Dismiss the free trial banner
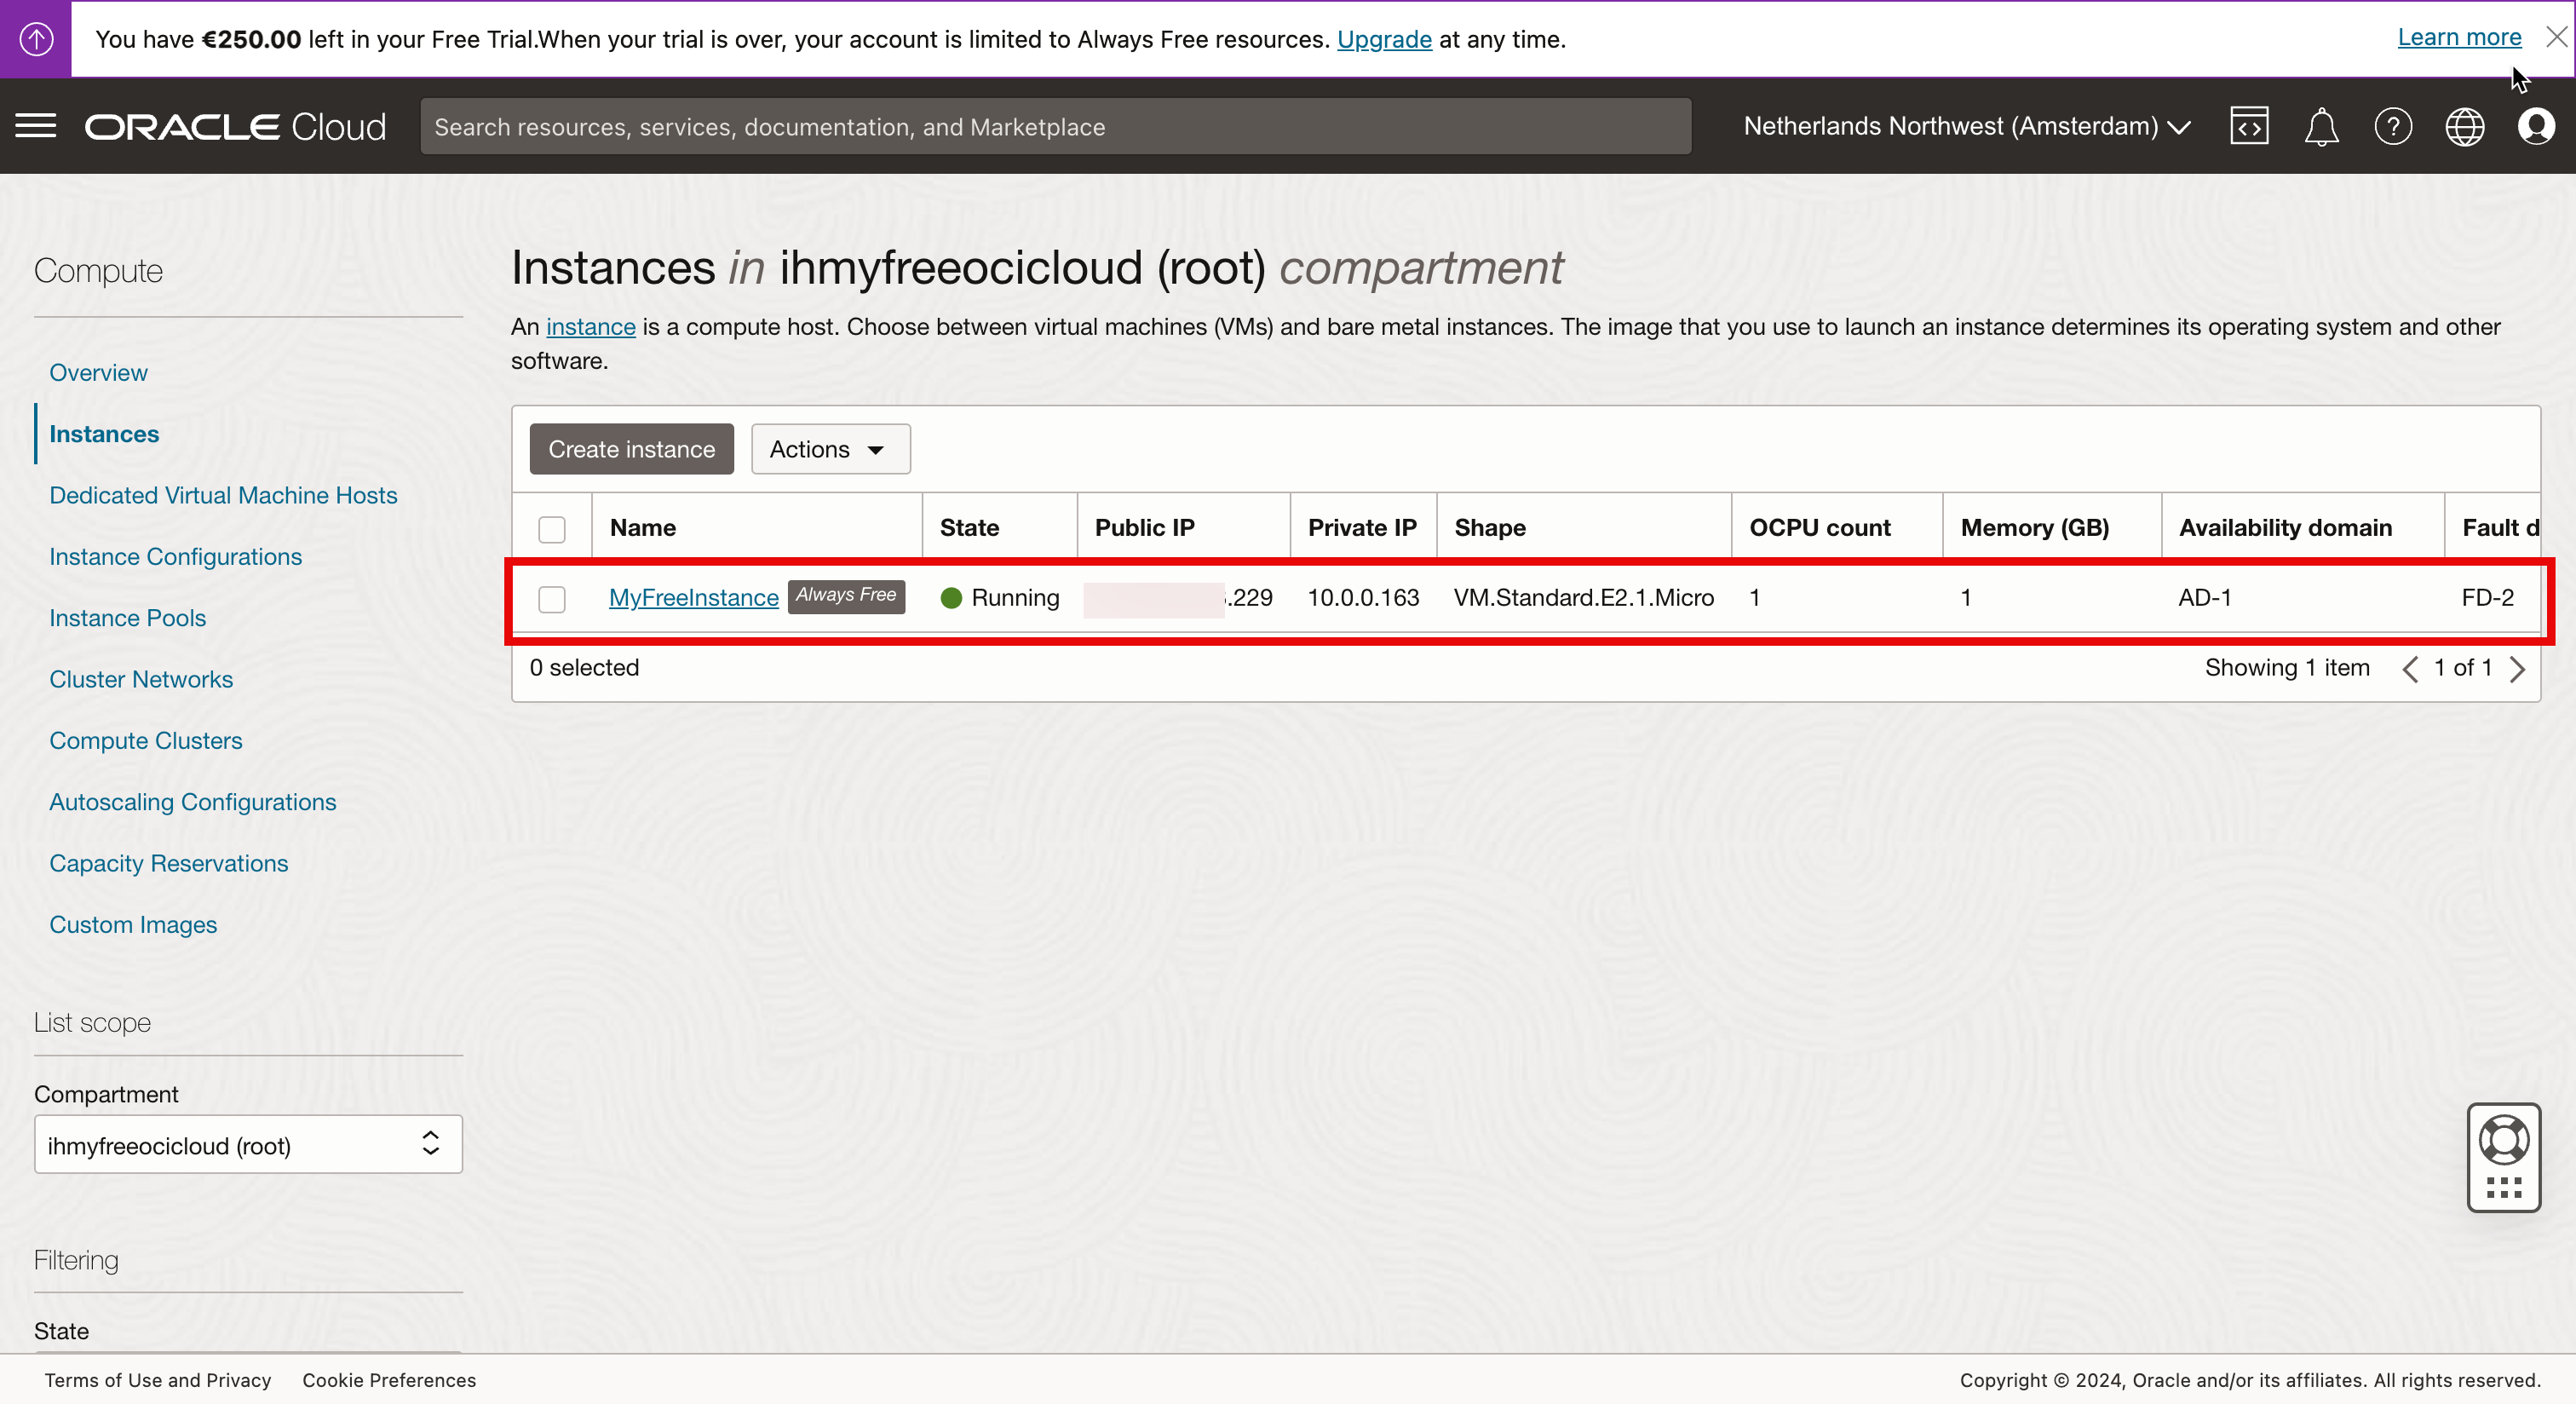Image resolution: width=2576 pixels, height=1404 pixels. pos(2556,37)
